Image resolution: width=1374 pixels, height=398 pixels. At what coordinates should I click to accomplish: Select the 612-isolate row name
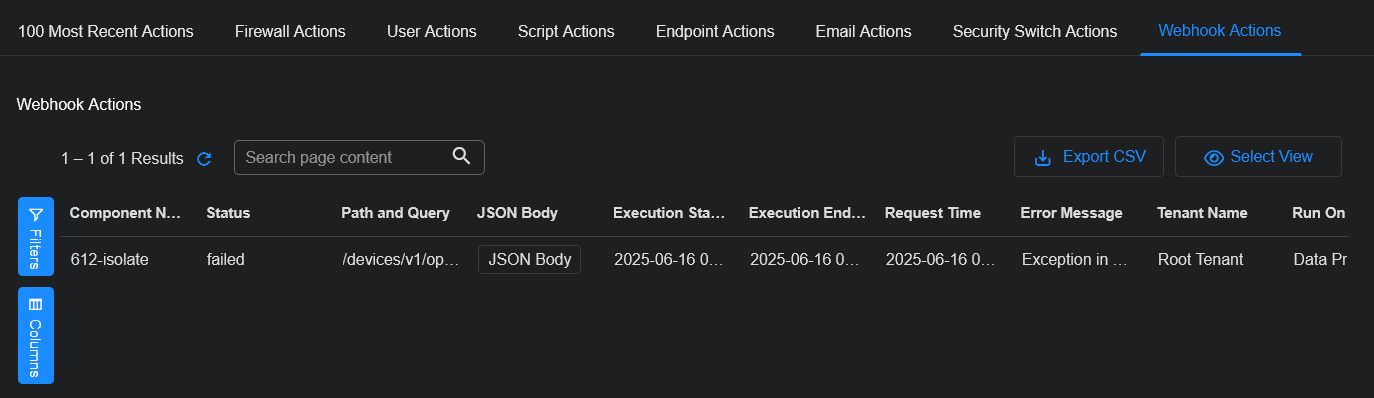(x=110, y=259)
